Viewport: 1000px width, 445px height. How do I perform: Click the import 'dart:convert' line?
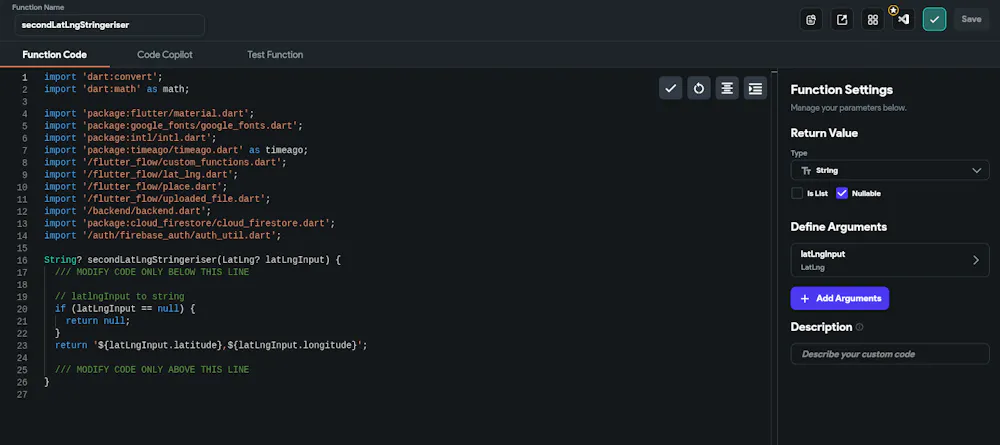pos(103,77)
